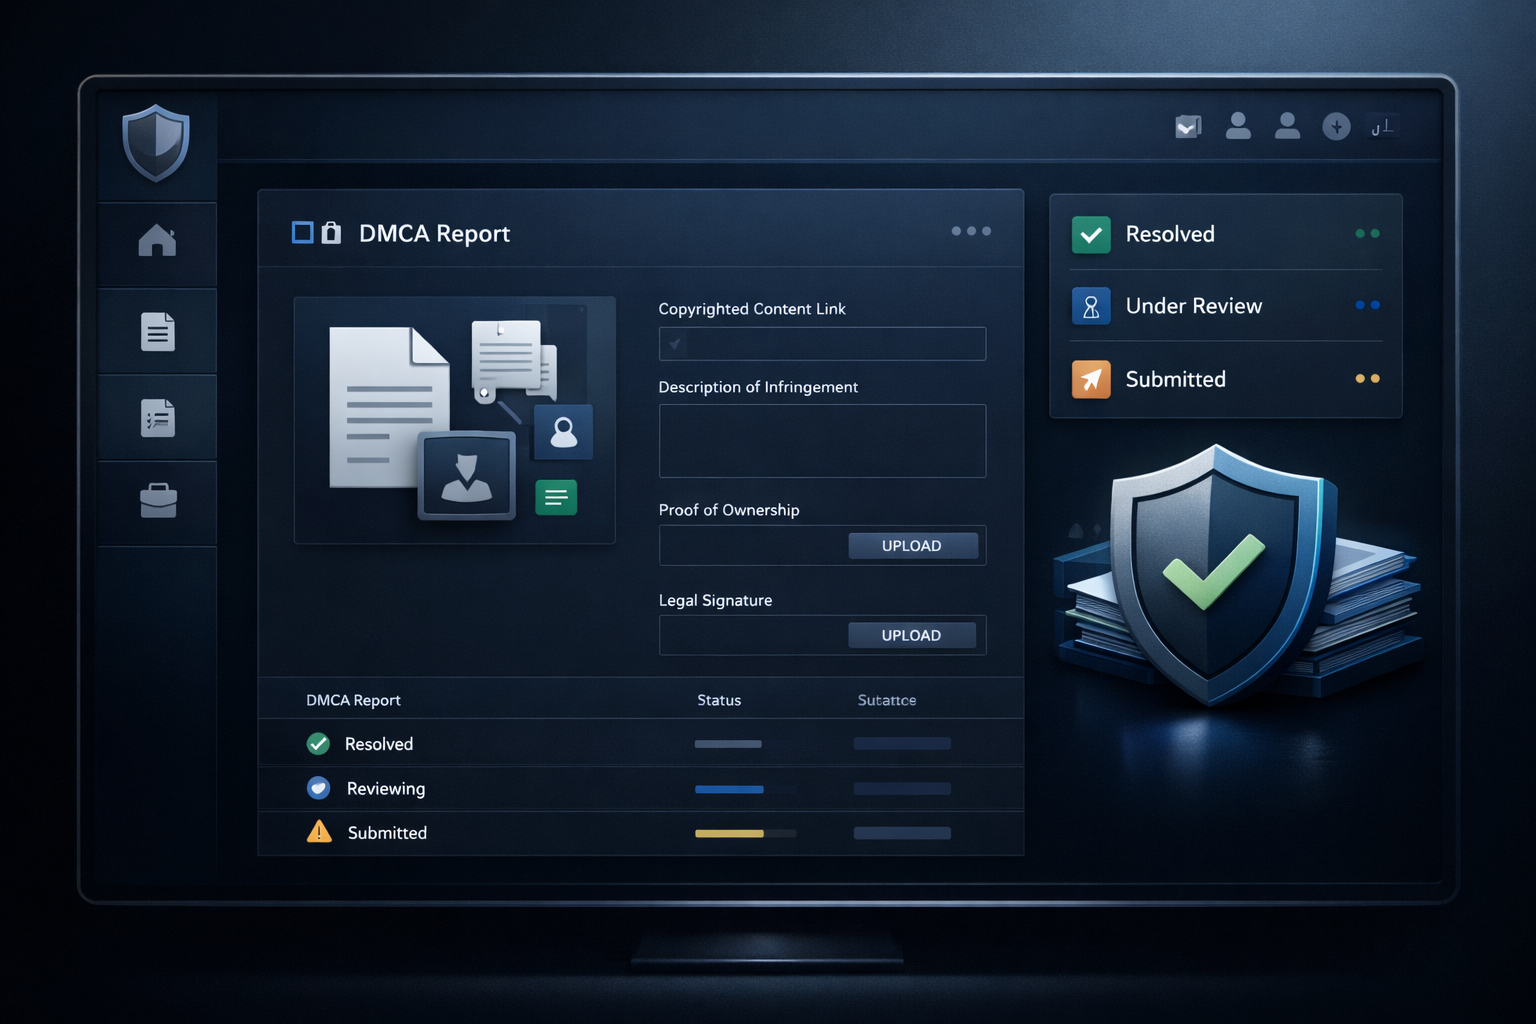The image size is (1536, 1024).
Task: Open the checklist icon in the sidebar
Action: click(x=157, y=418)
